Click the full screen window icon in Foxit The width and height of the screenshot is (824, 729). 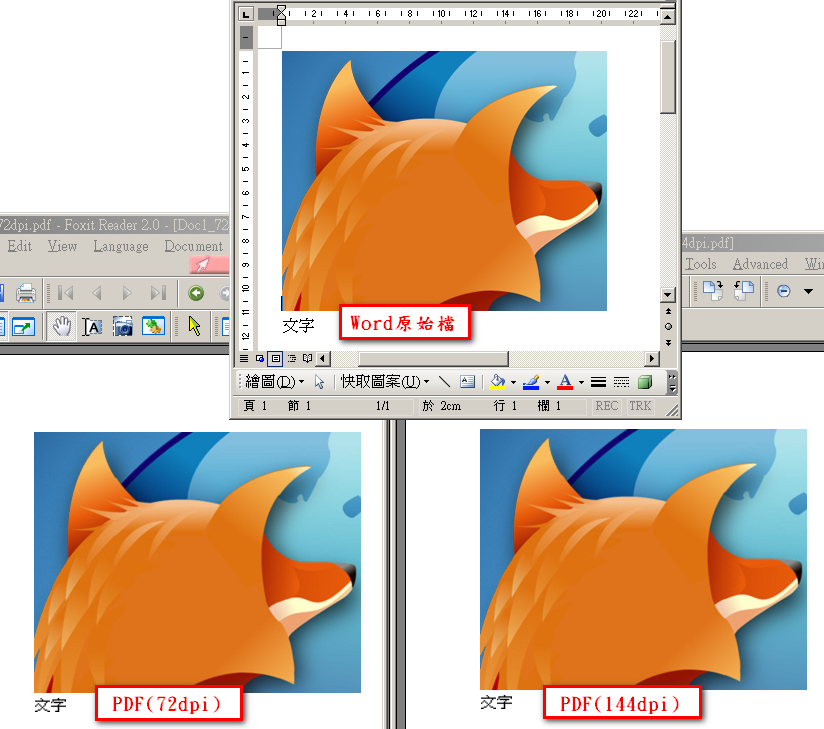coord(23,327)
